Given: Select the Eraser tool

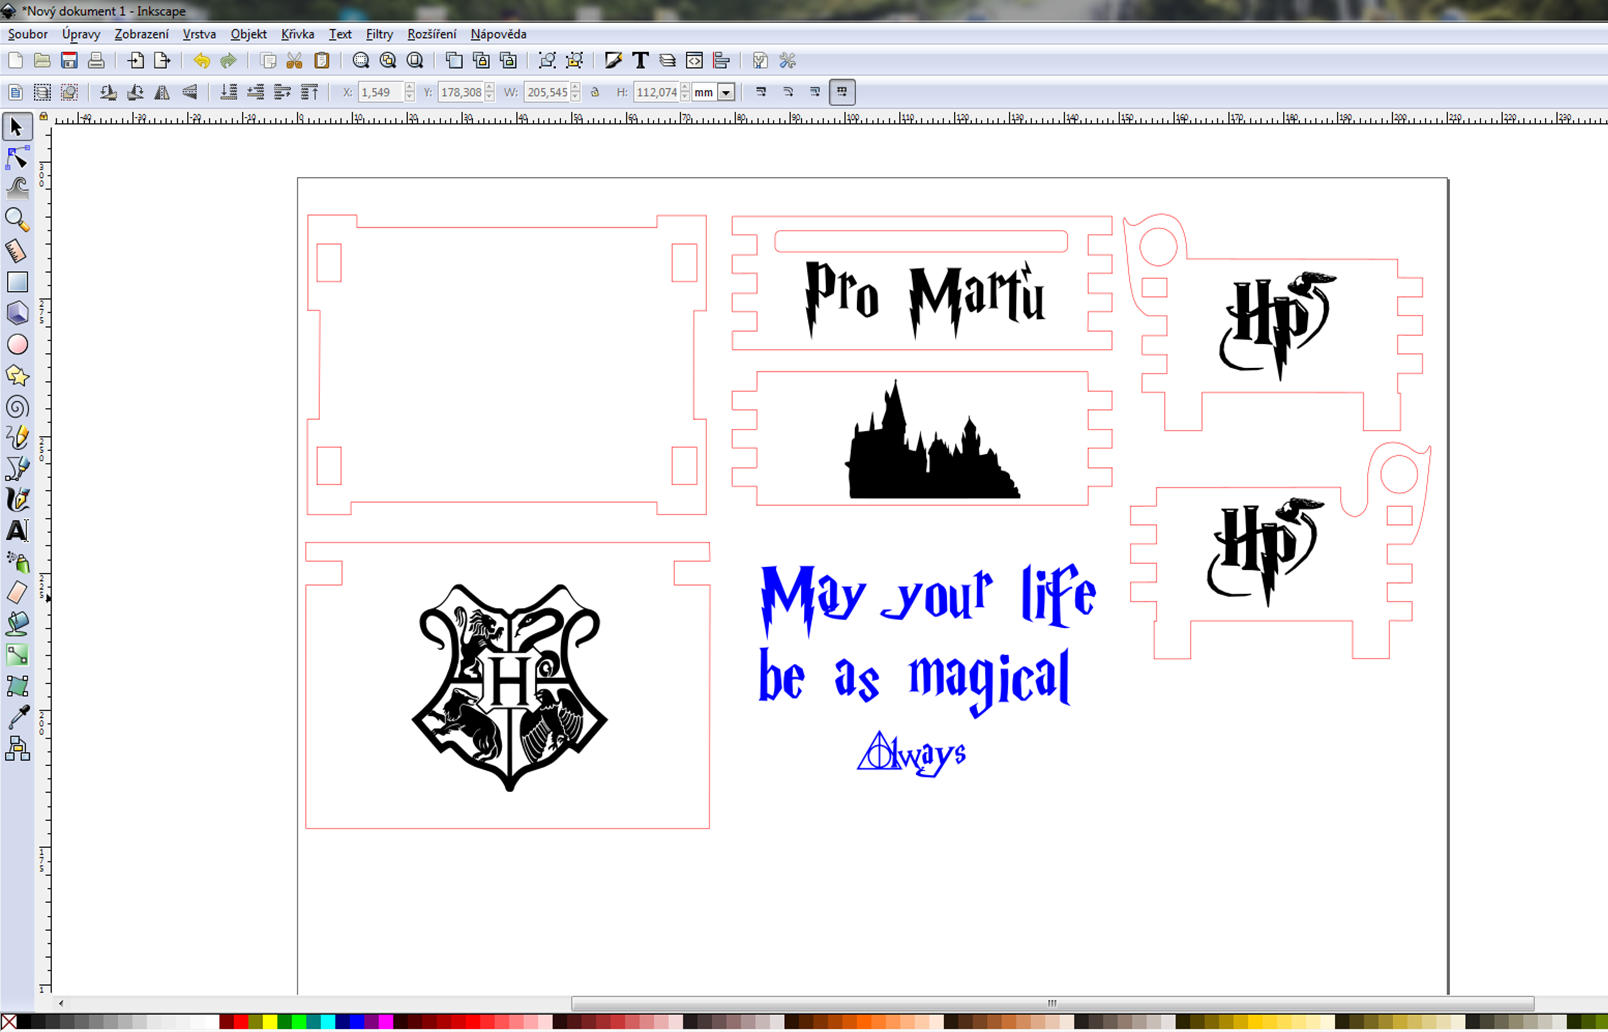Looking at the screenshot, I should [17, 593].
